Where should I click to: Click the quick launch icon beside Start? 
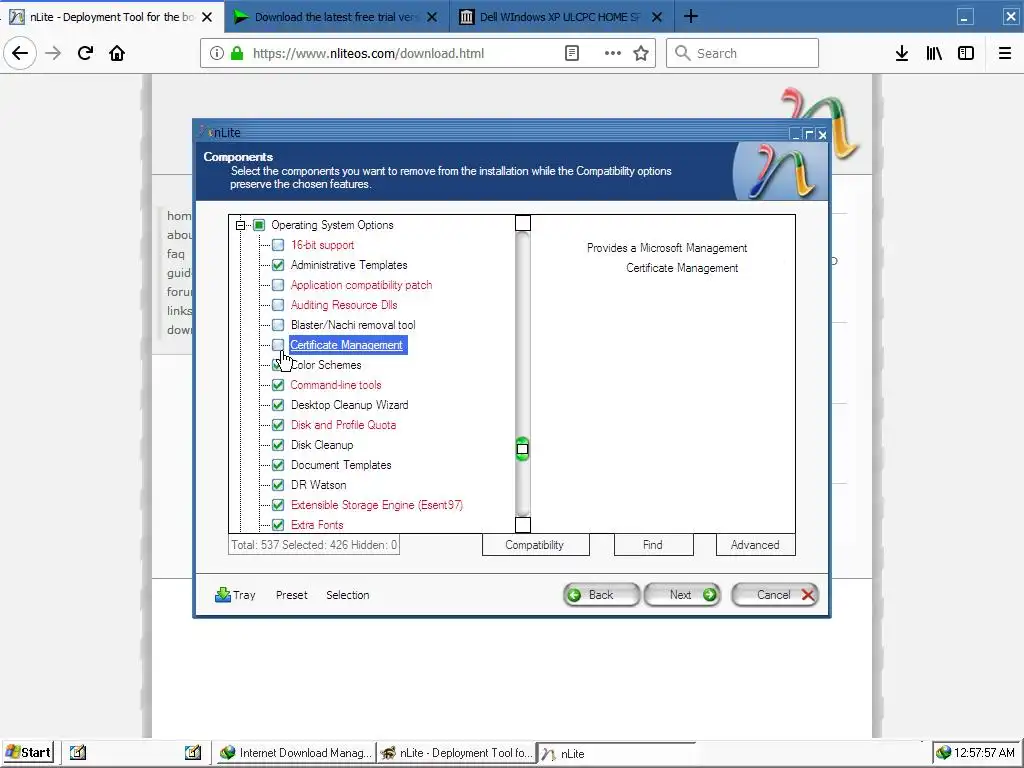[x=78, y=752]
